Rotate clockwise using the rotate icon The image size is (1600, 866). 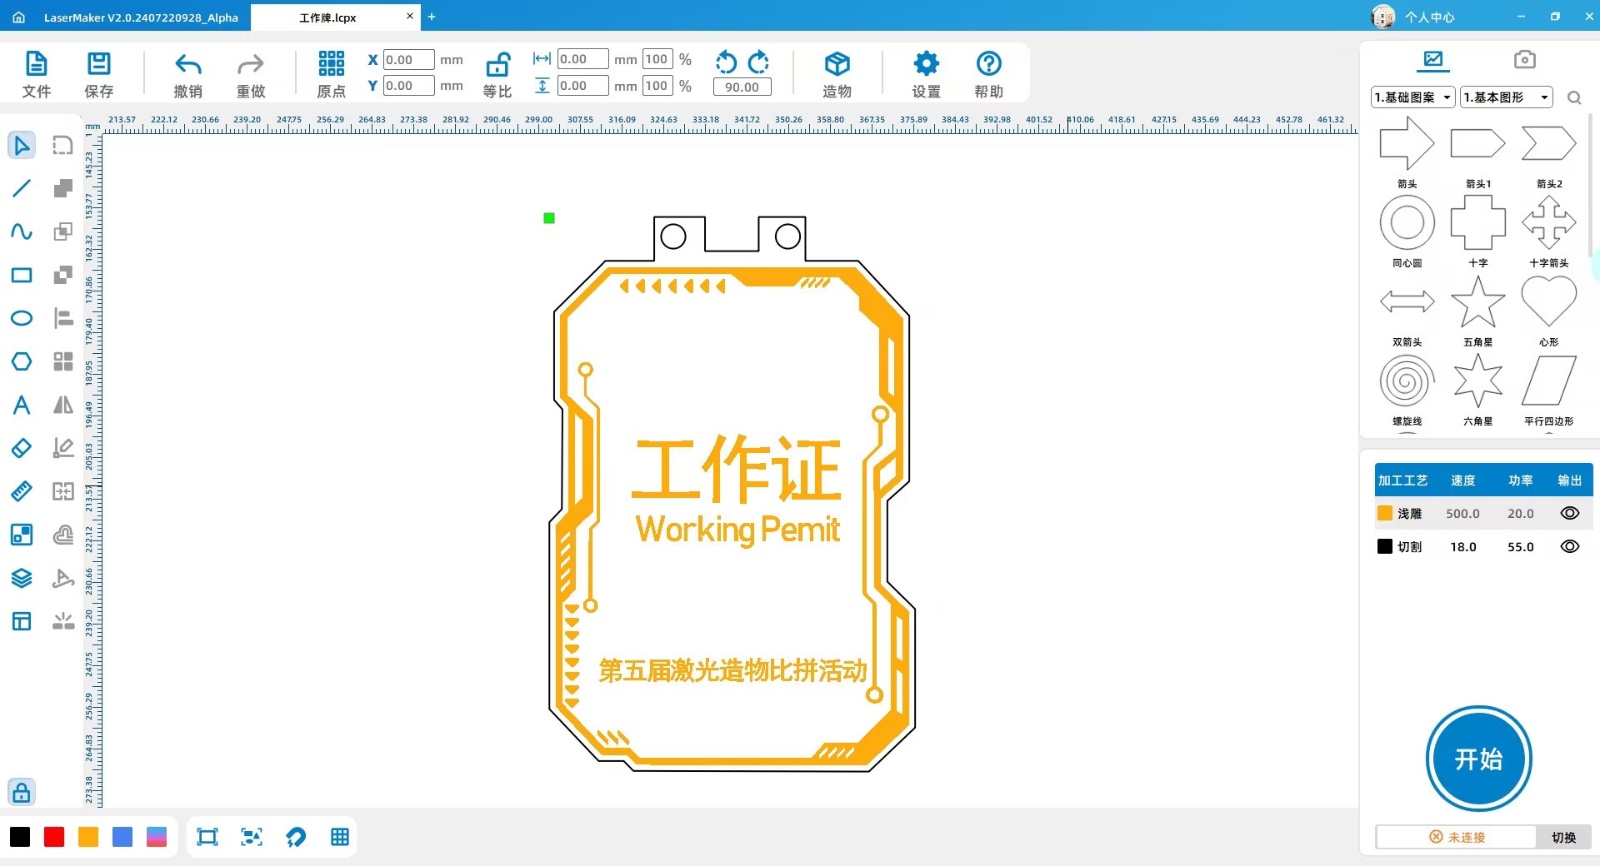(759, 62)
